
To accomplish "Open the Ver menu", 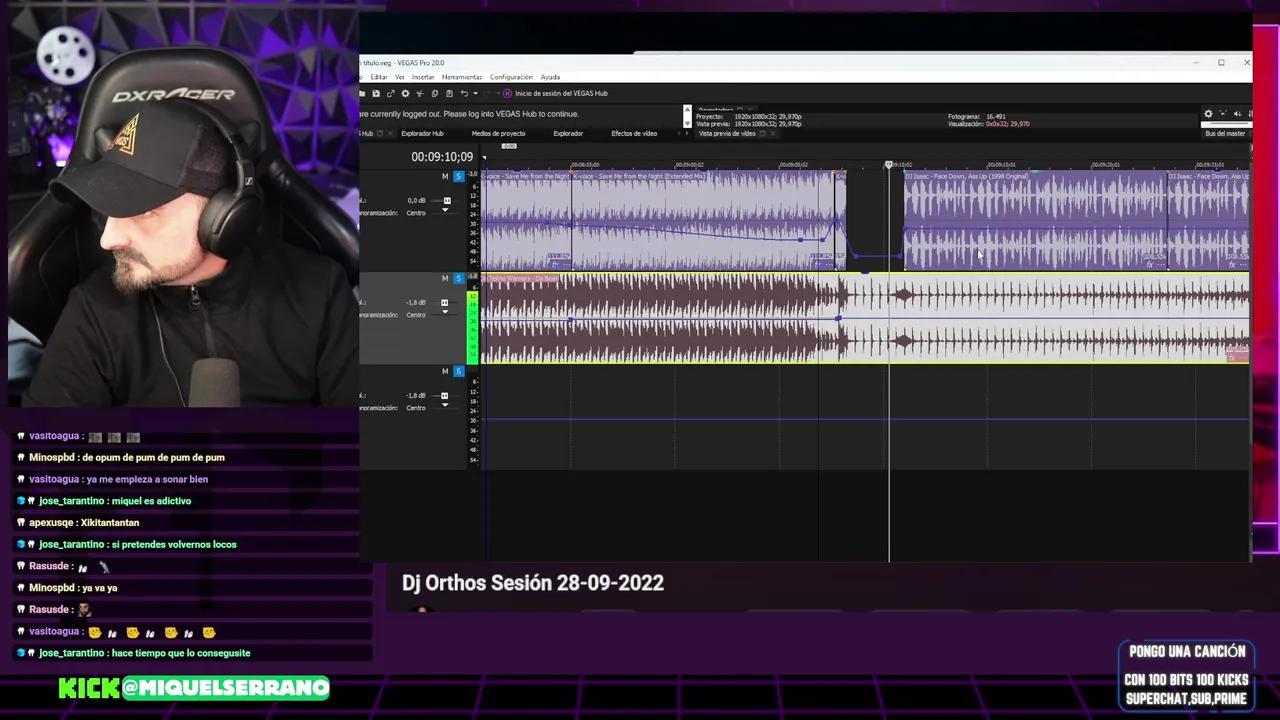I will click(400, 77).
